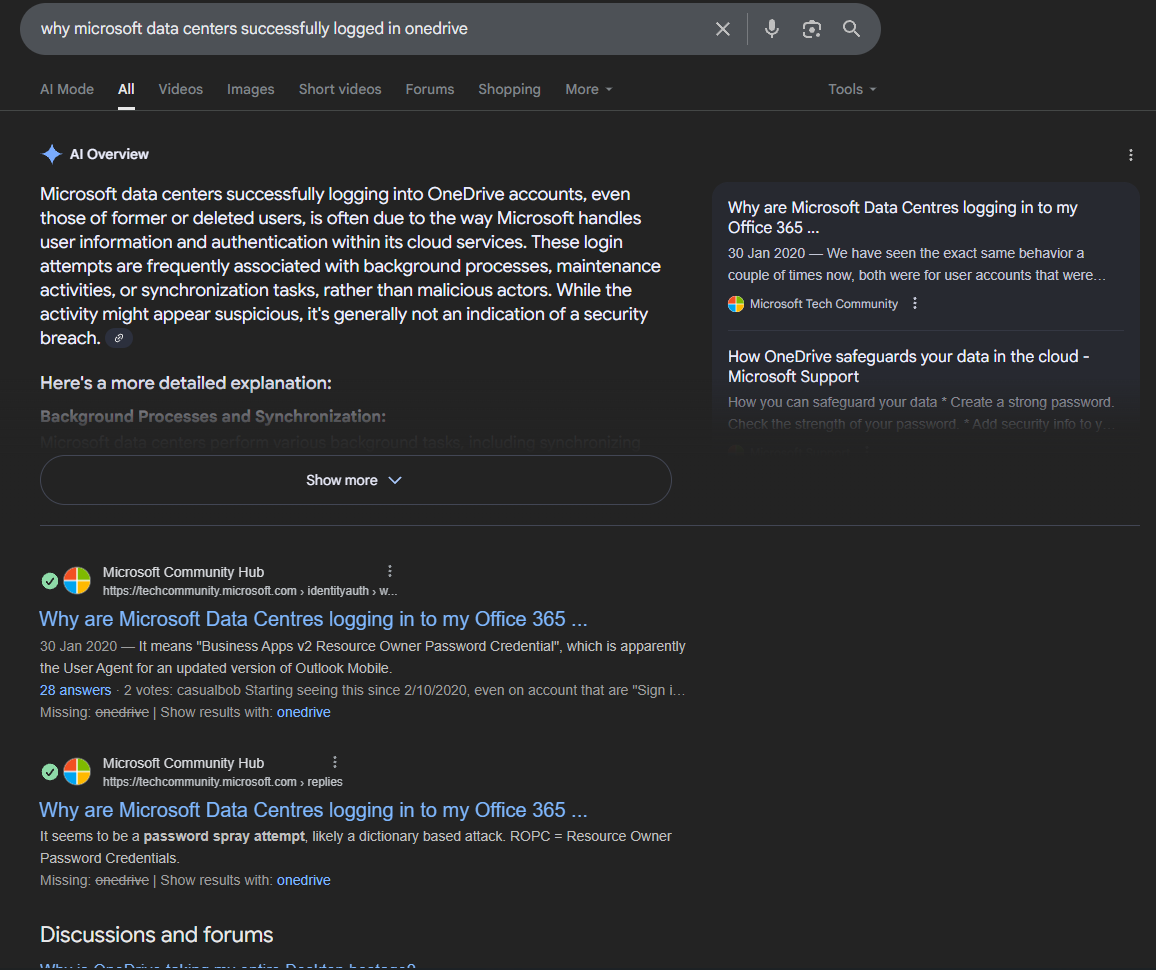Click the 'Discussions and forums' heading
The image size is (1156, 970).
pyautogui.click(x=156, y=935)
